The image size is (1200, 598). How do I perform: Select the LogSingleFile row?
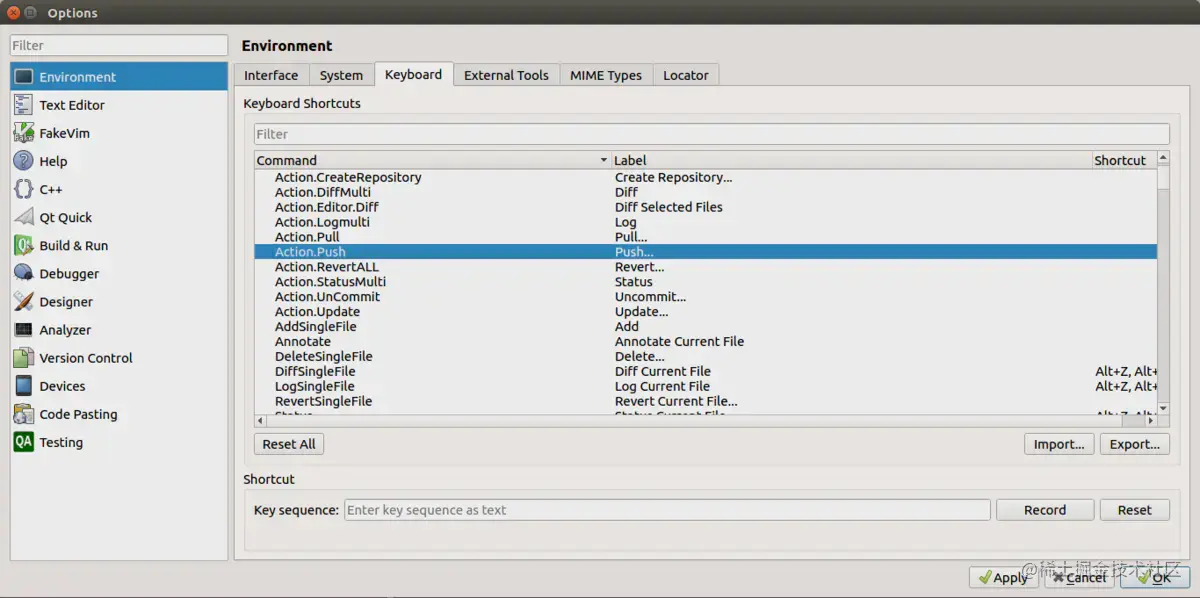tap(705, 386)
